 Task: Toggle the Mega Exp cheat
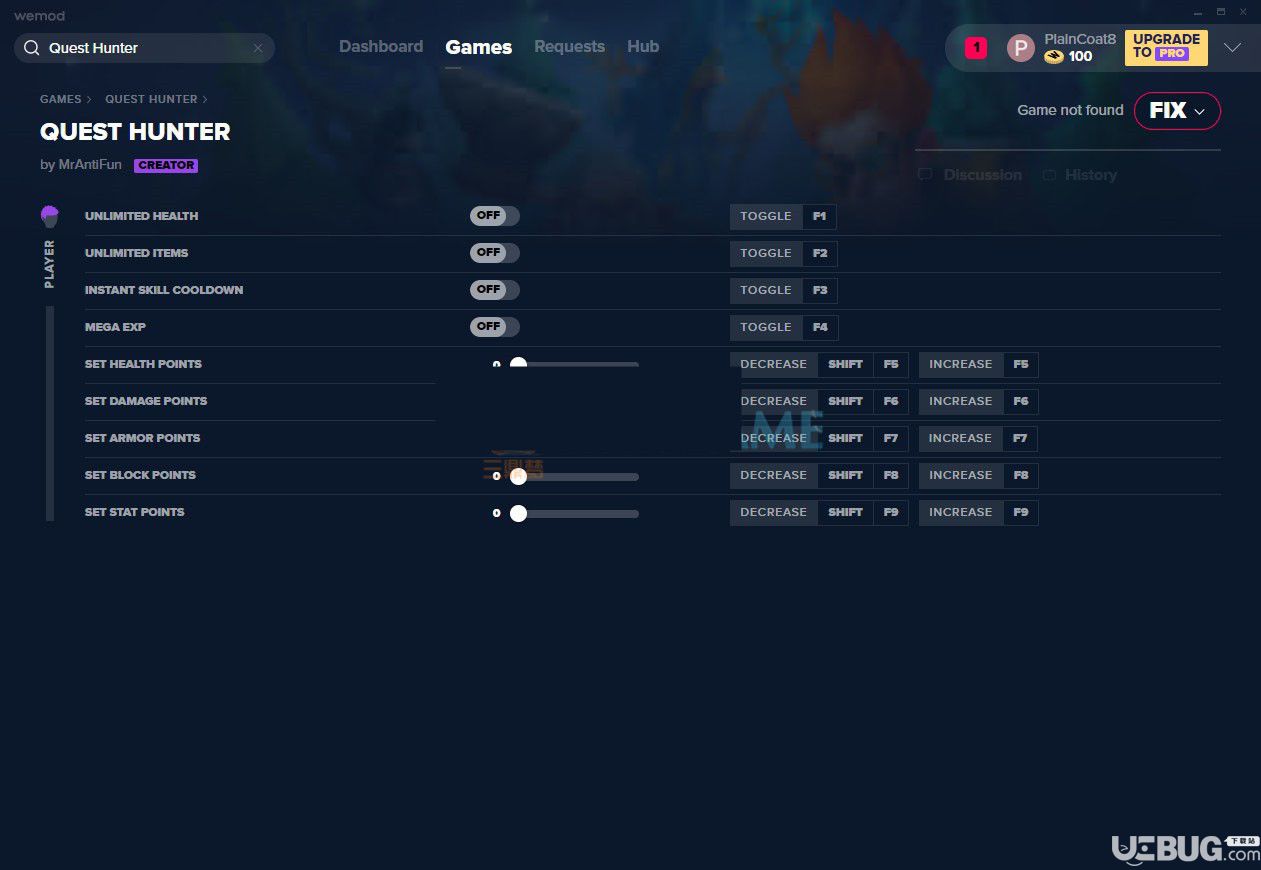(495, 327)
